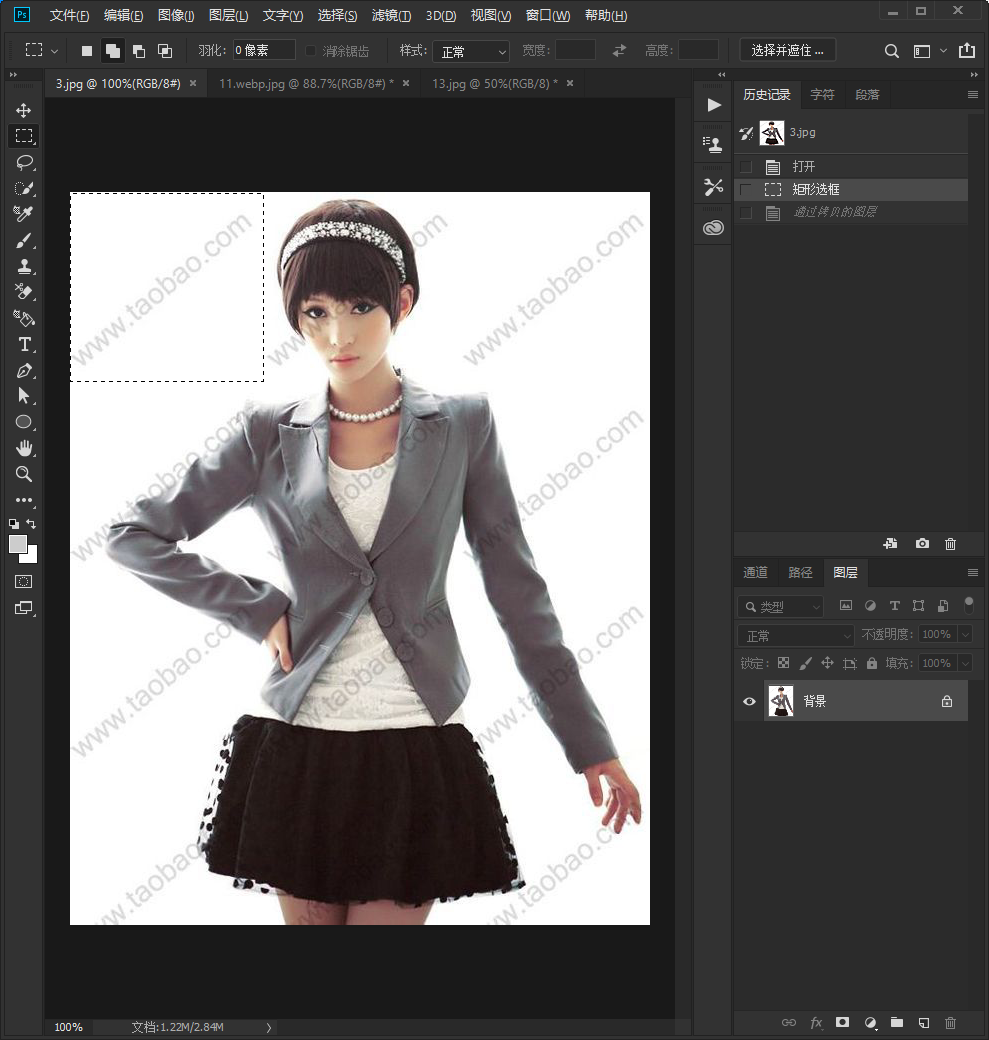Select the Hand tool

24,448
